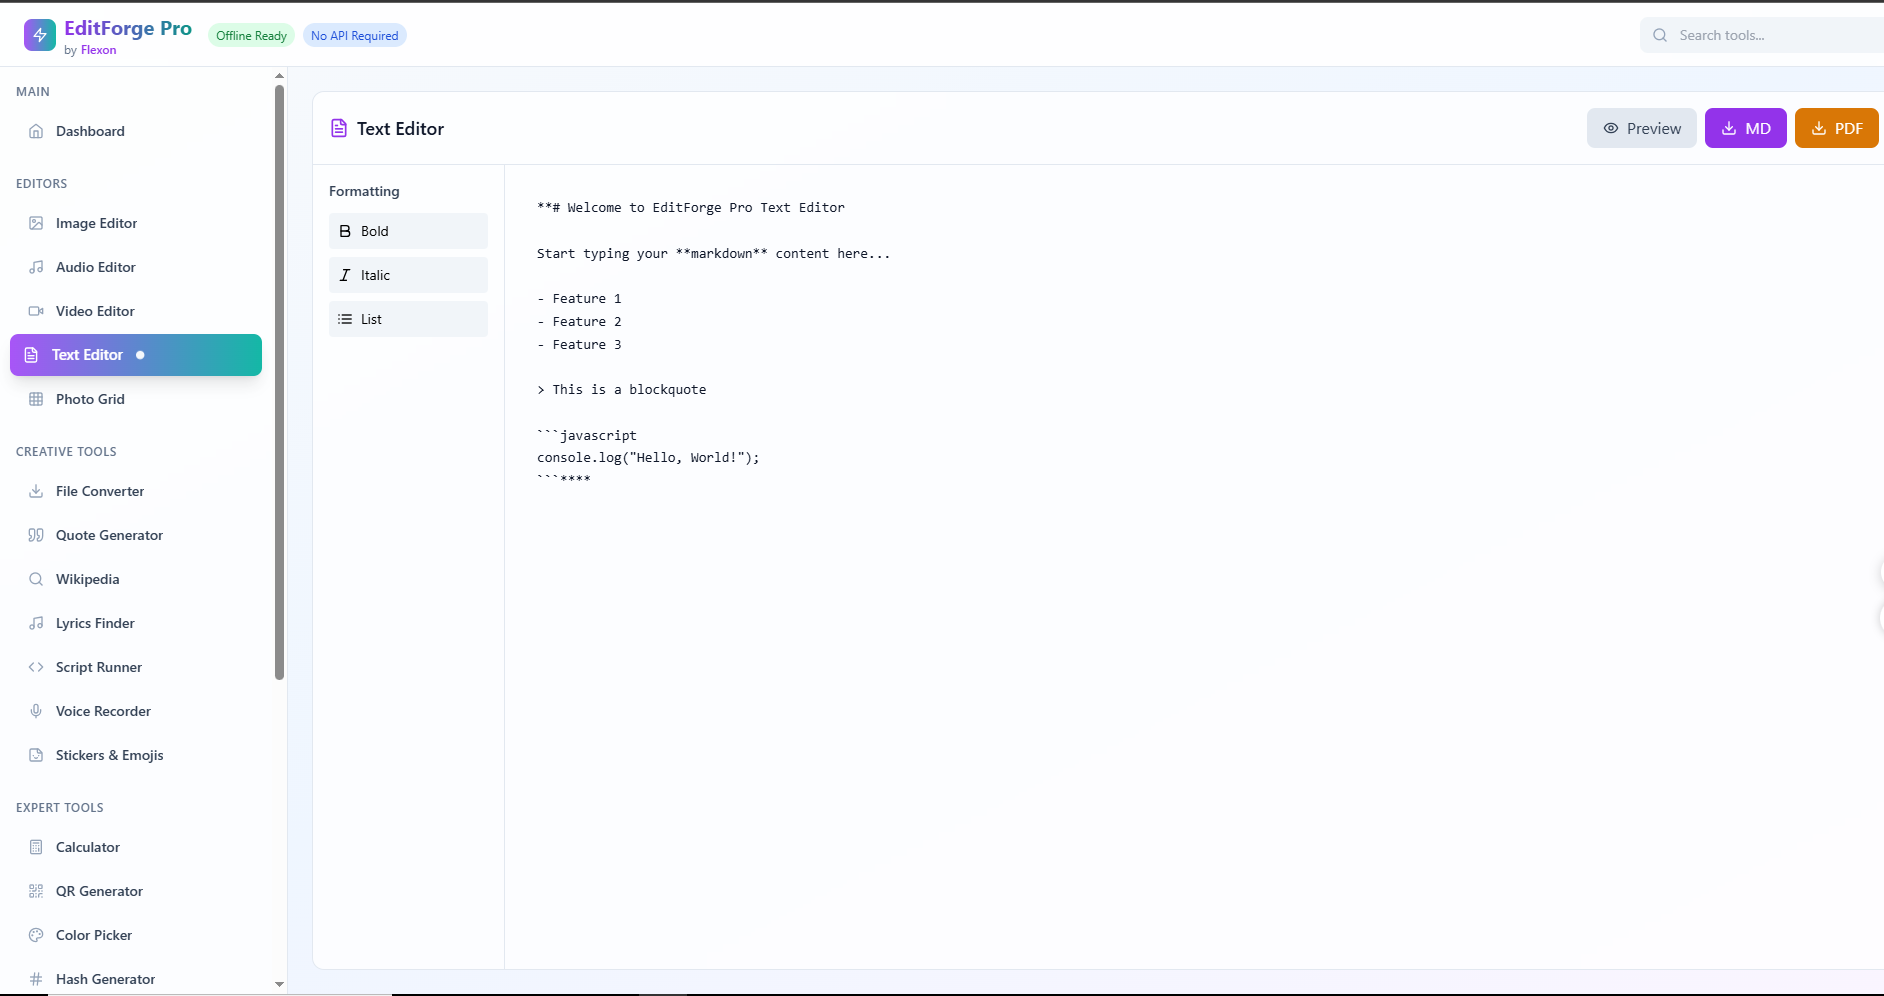
Task: Click the Welcome to EditForge Pro heading line
Action: (x=691, y=208)
